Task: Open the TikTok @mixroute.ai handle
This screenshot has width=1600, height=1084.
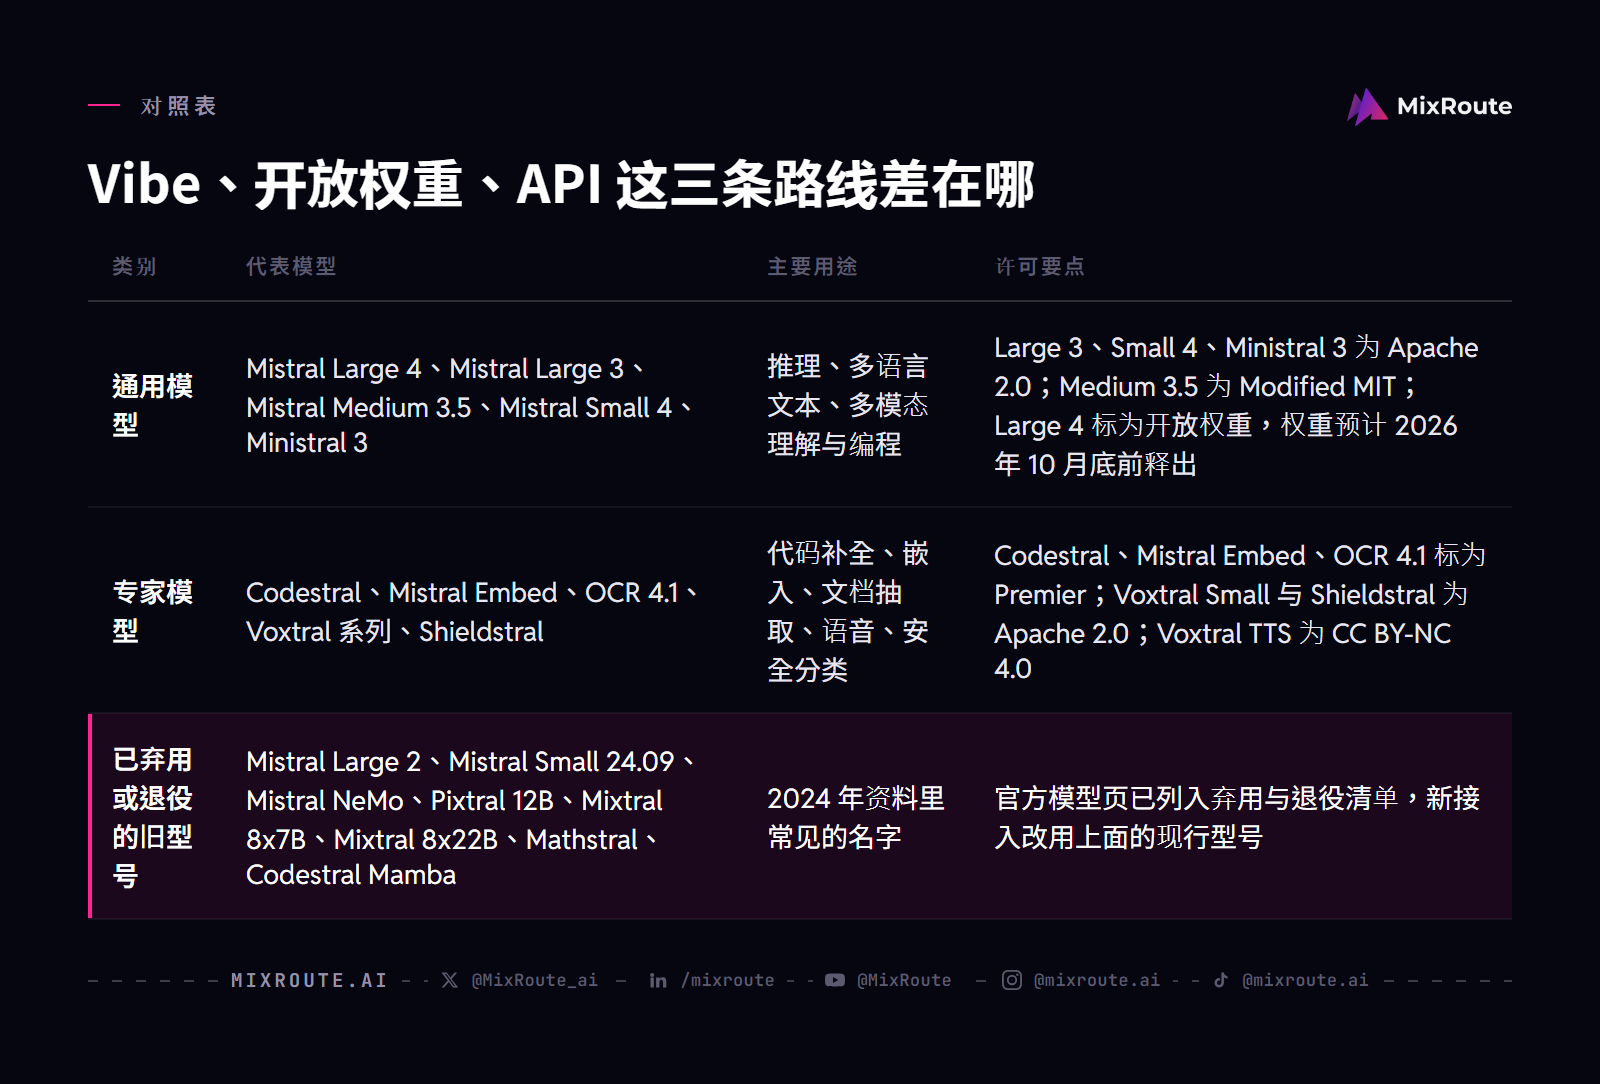Action: [1305, 980]
